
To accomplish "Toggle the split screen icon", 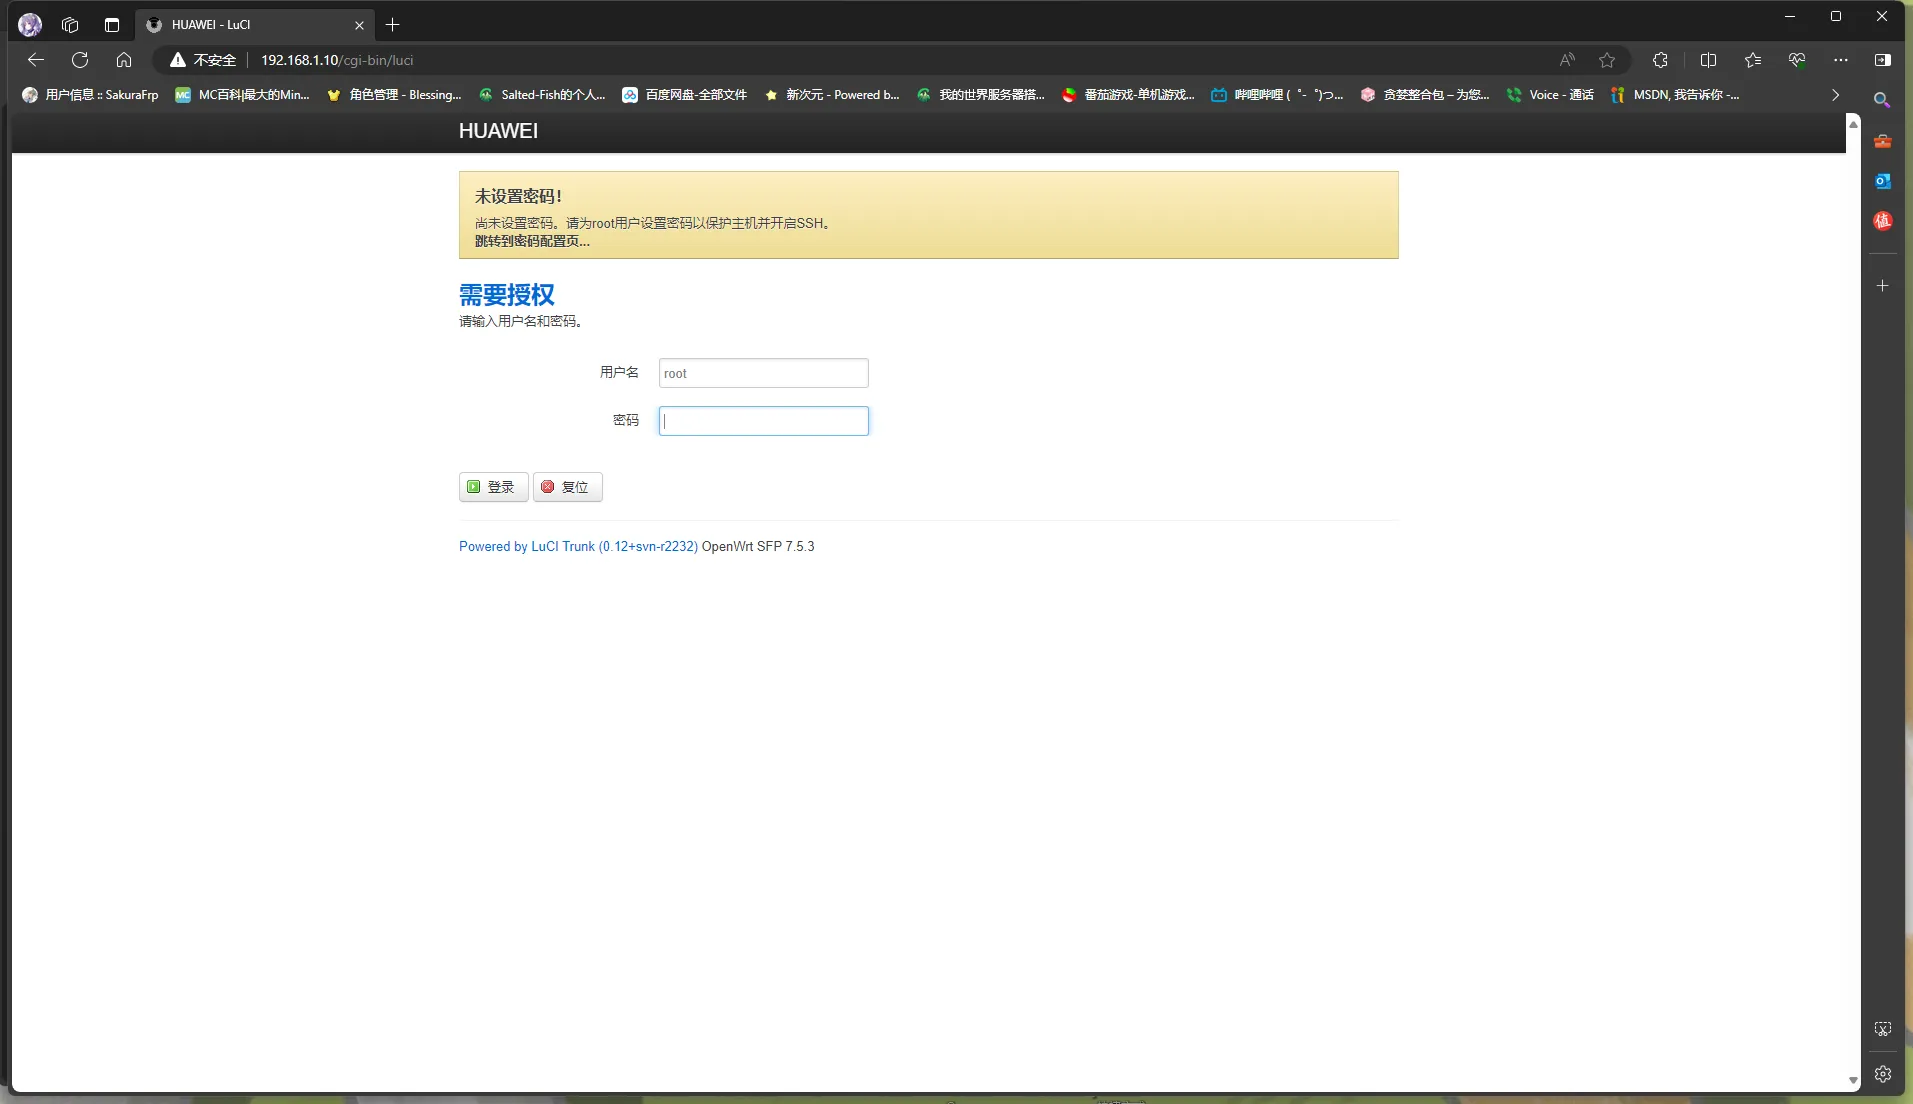I will (1708, 60).
